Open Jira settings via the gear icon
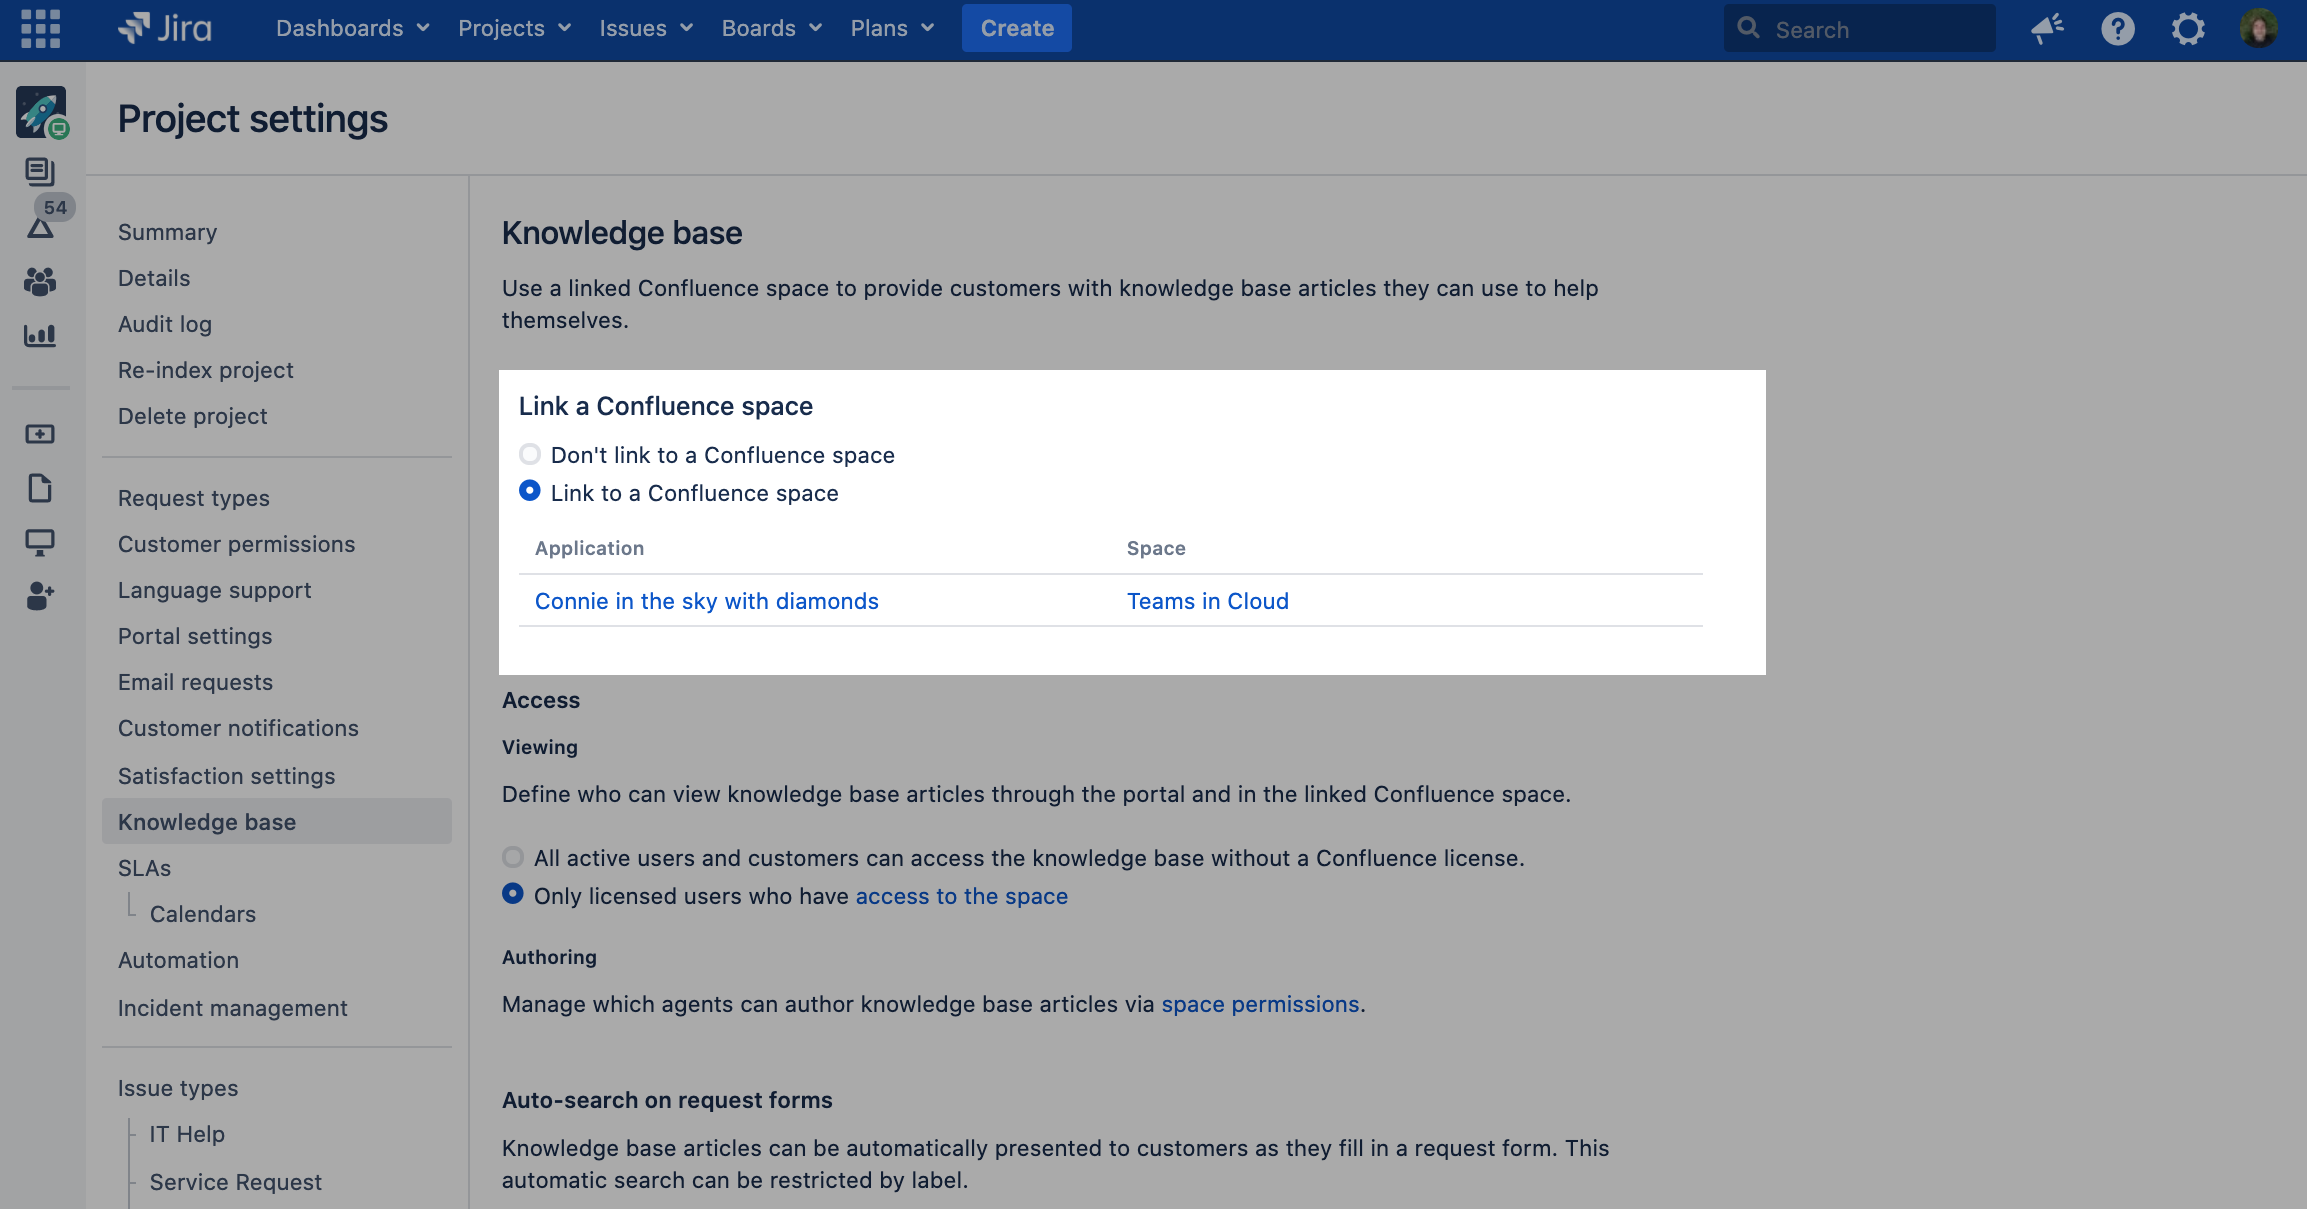This screenshot has height=1209, width=2307. 2188,28
